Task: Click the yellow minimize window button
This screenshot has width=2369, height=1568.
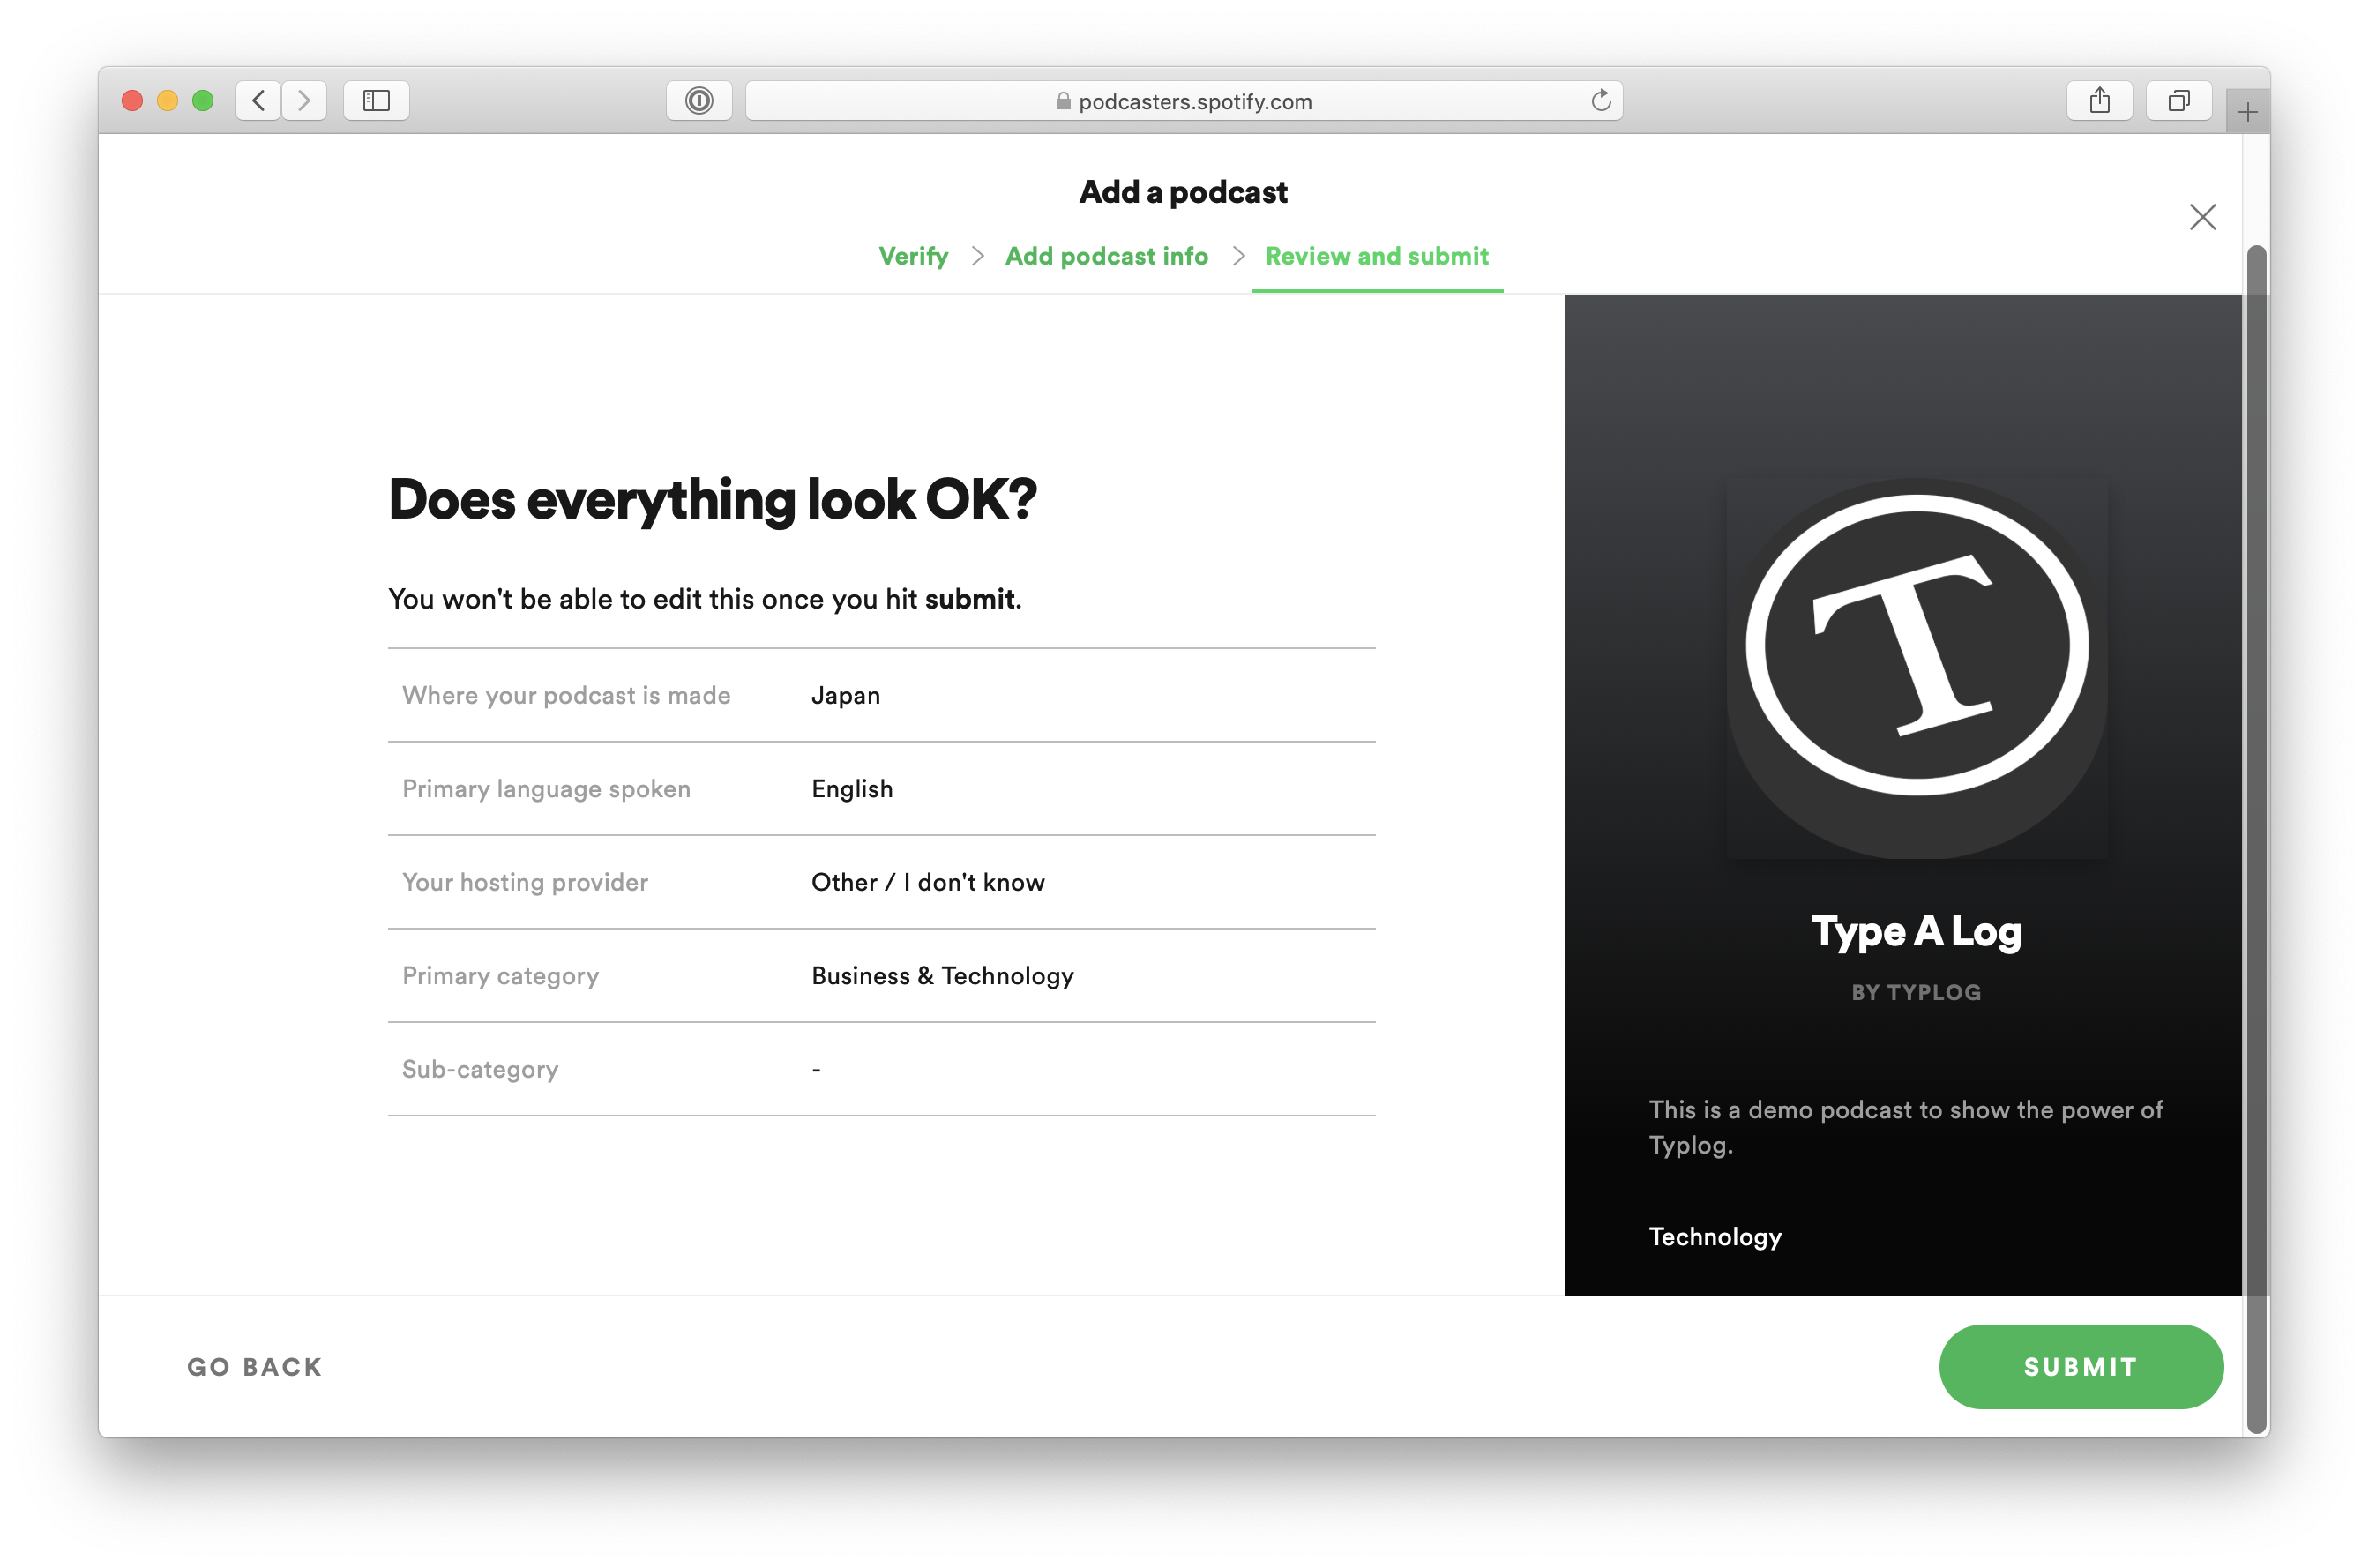Action: point(167,101)
